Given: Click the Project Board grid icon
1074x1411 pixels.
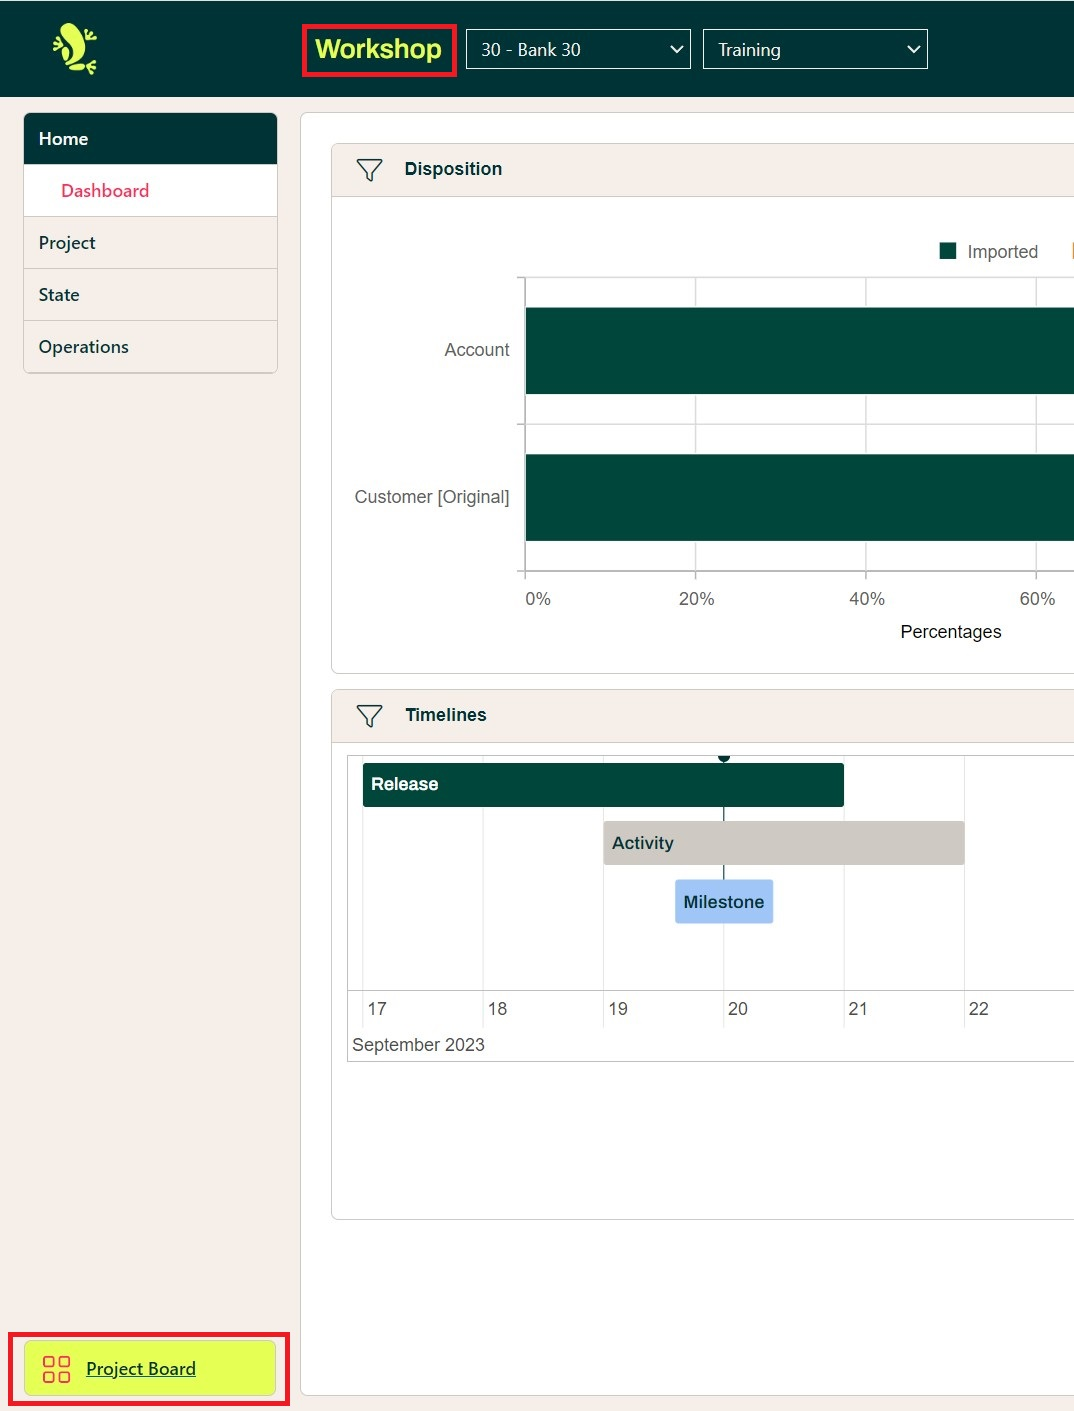Looking at the screenshot, I should [57, 1369].
